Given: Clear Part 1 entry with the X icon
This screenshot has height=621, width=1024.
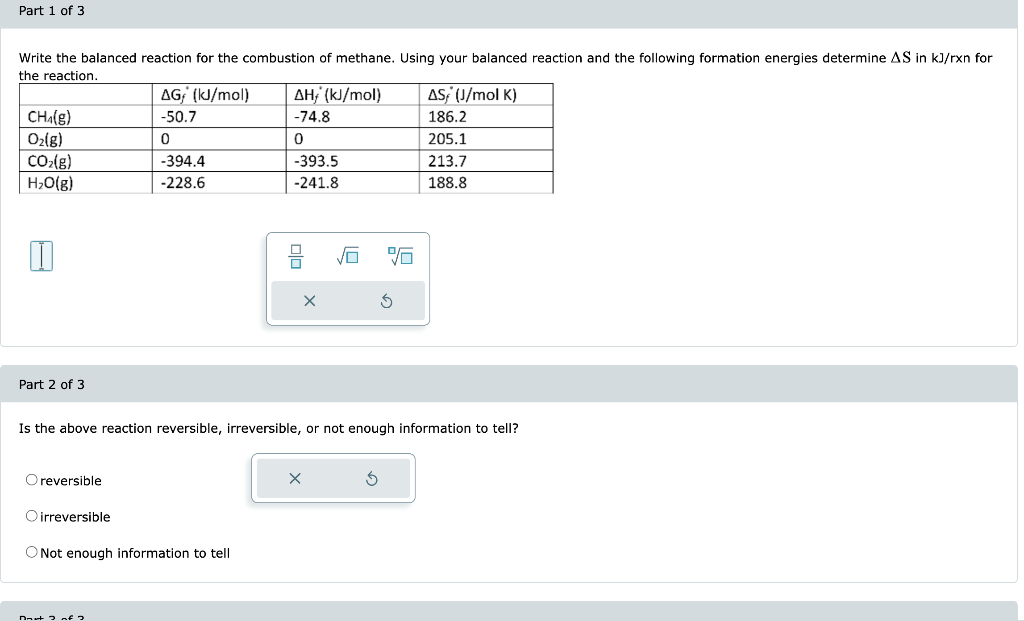Looking at the screenshot, I should 310,300.
